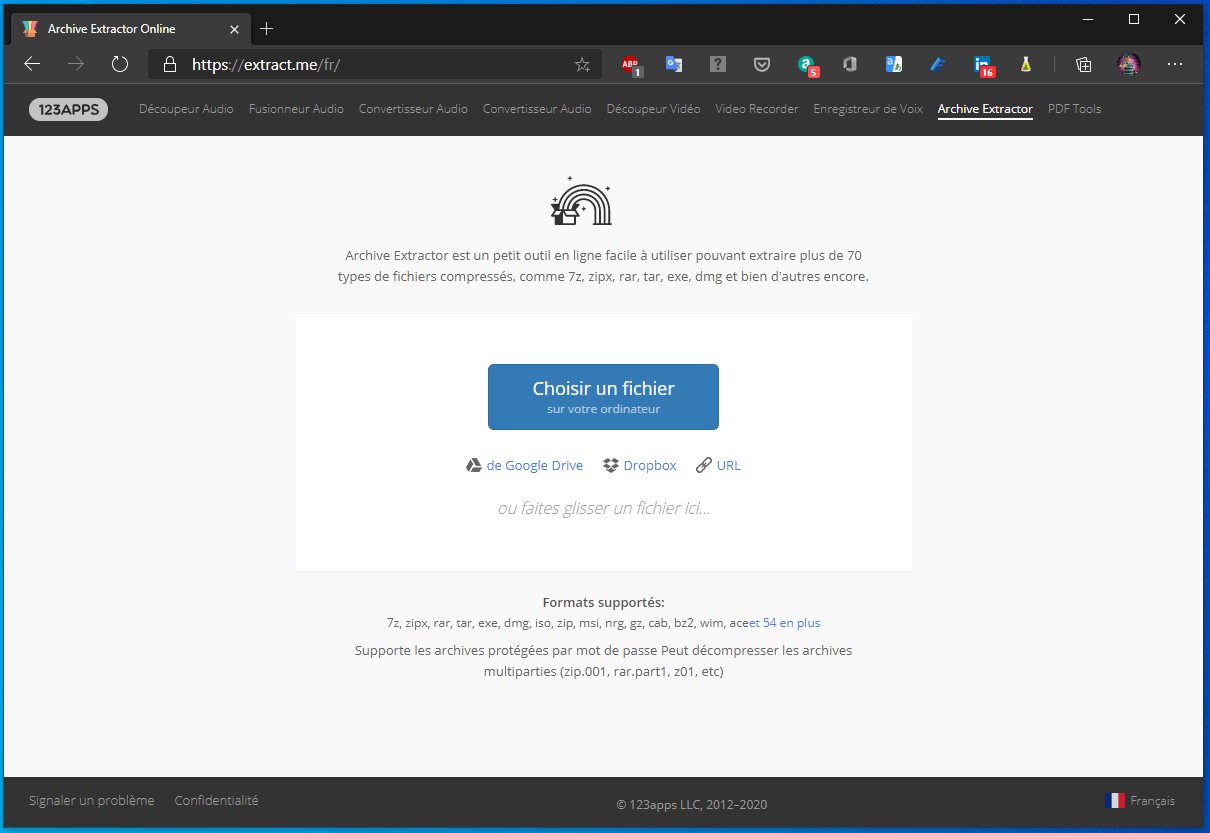Open the Fusionneur Audio tool
Screen dimensions: 1210x833
pos(296,109)
